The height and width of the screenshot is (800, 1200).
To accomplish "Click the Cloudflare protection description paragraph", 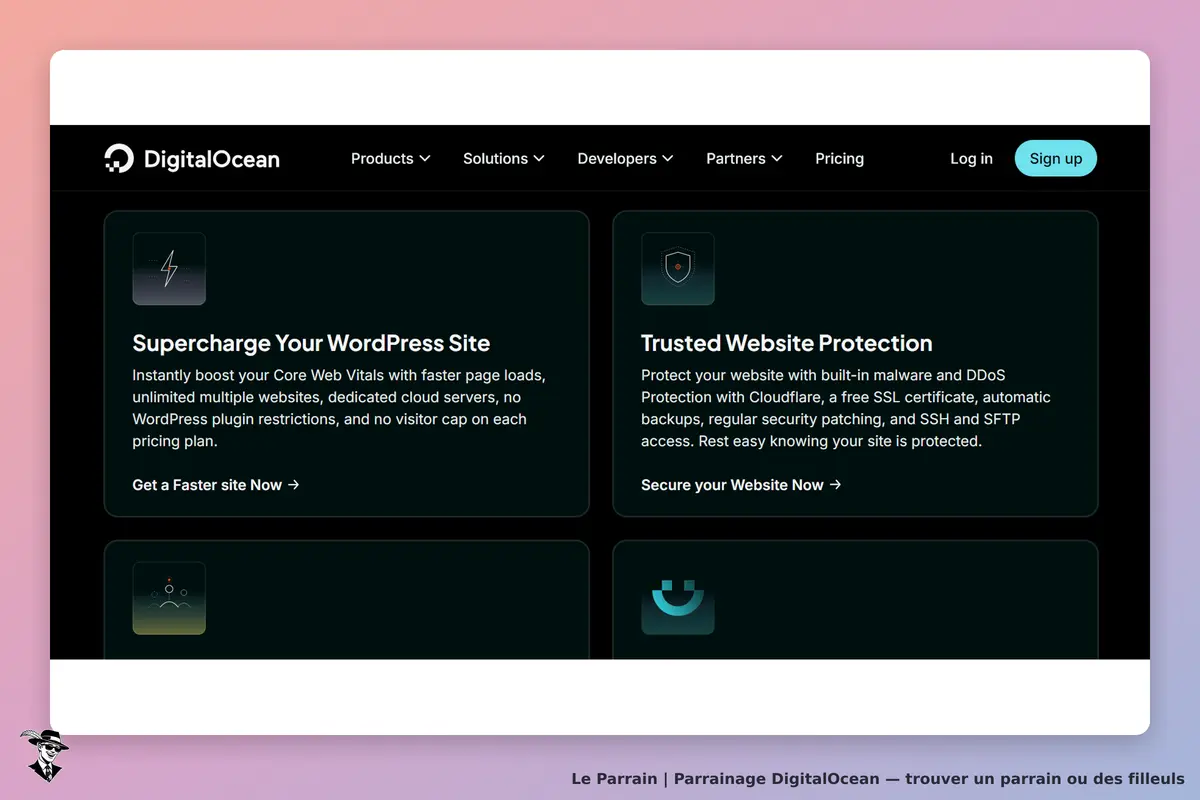I will tap(846, 408).
